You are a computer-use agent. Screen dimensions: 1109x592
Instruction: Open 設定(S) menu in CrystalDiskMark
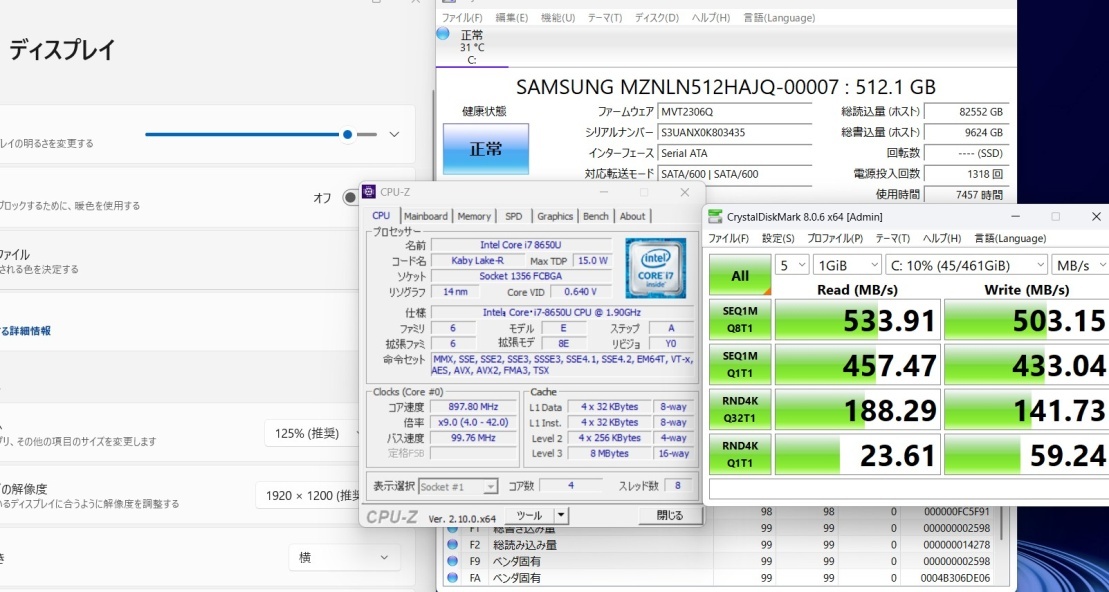click(x=778, y=238)
